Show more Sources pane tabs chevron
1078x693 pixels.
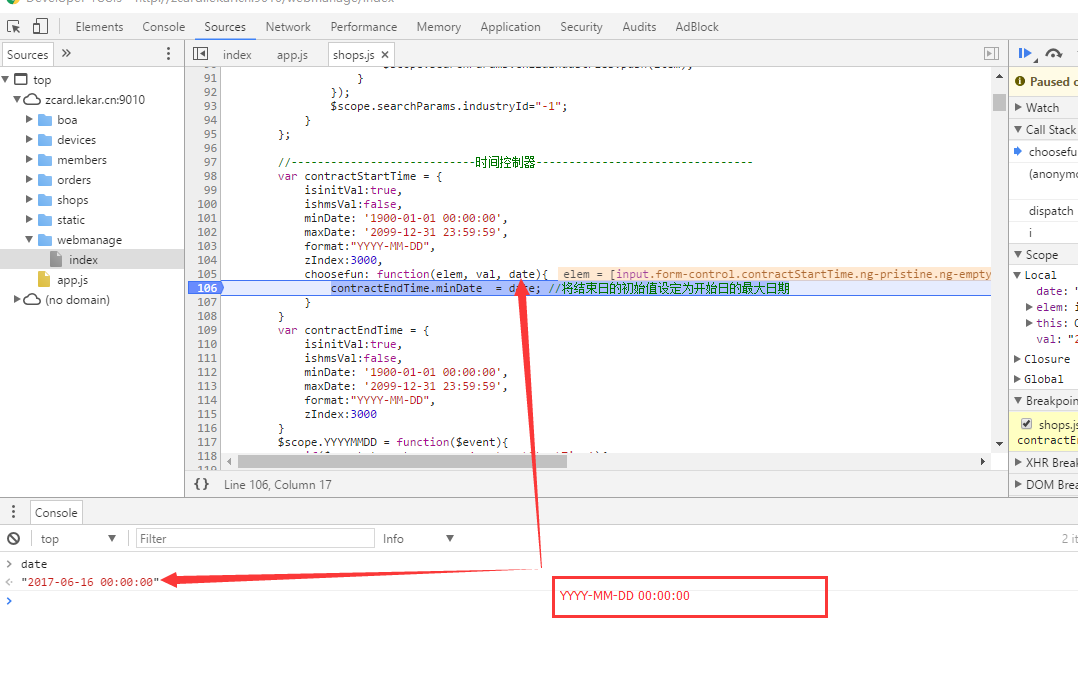coord(66,54)
